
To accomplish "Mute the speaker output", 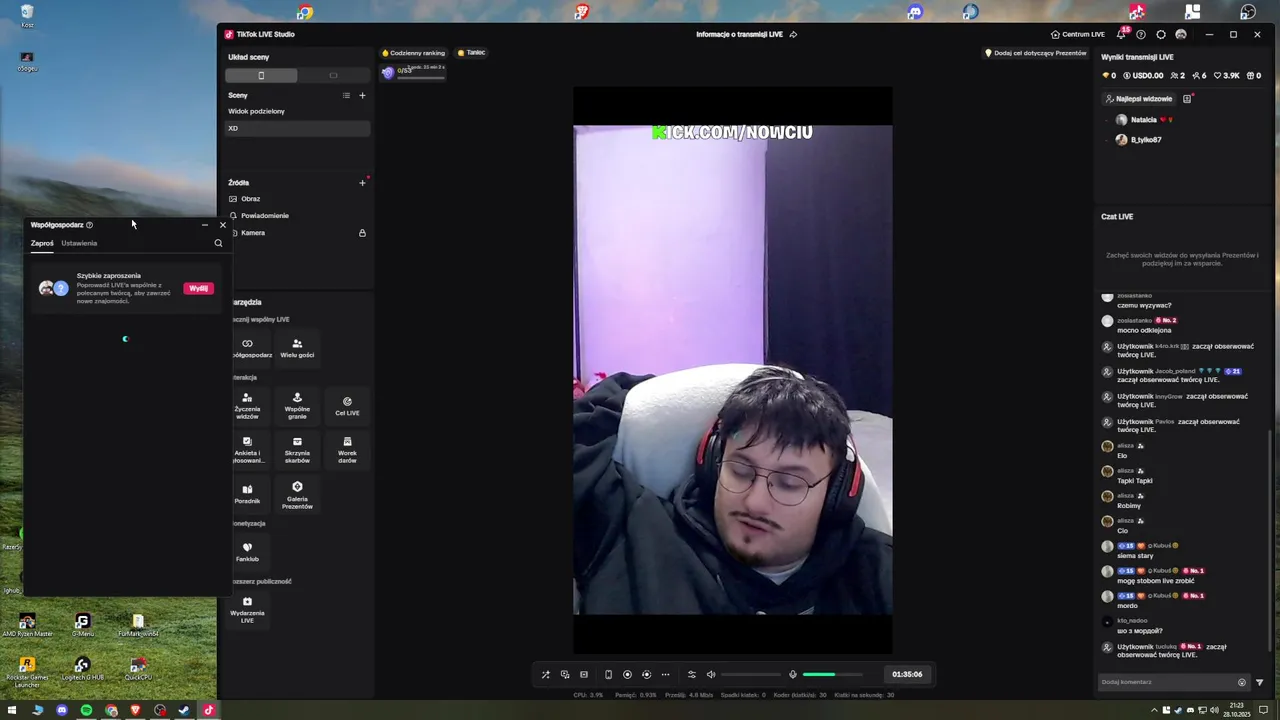I will 711,674.
